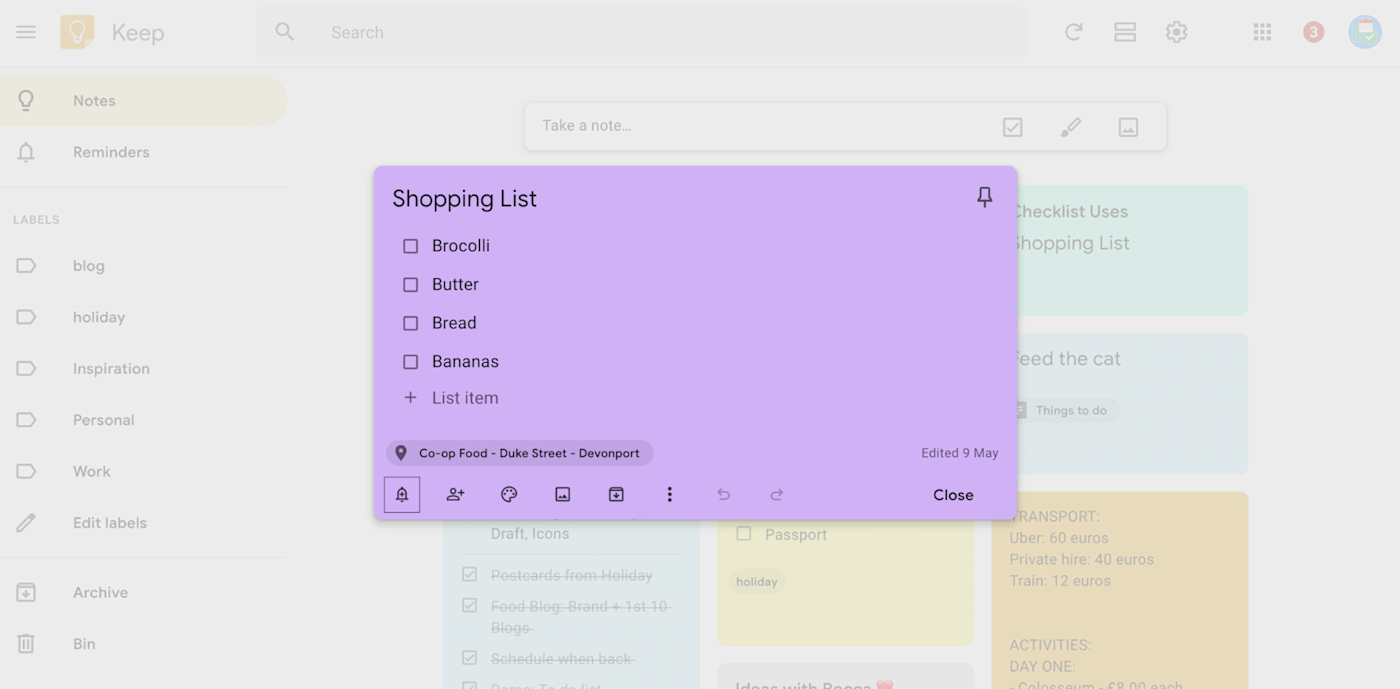Create new note with image icon
Viewport: 1400px width, 689px height.
[1128, 127]
